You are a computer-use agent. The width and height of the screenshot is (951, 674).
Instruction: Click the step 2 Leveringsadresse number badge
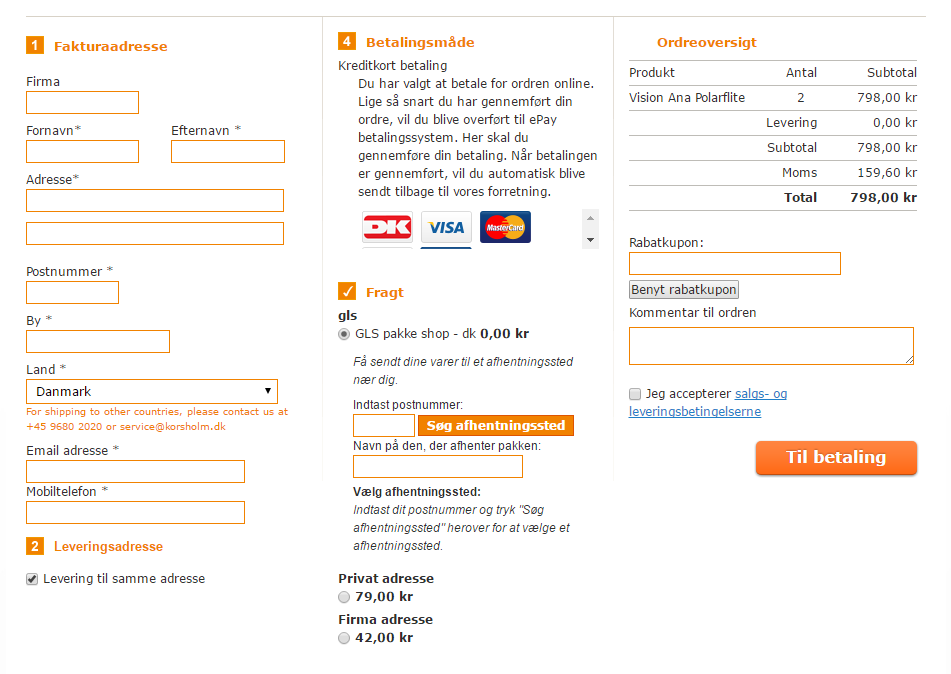point(35,546)
